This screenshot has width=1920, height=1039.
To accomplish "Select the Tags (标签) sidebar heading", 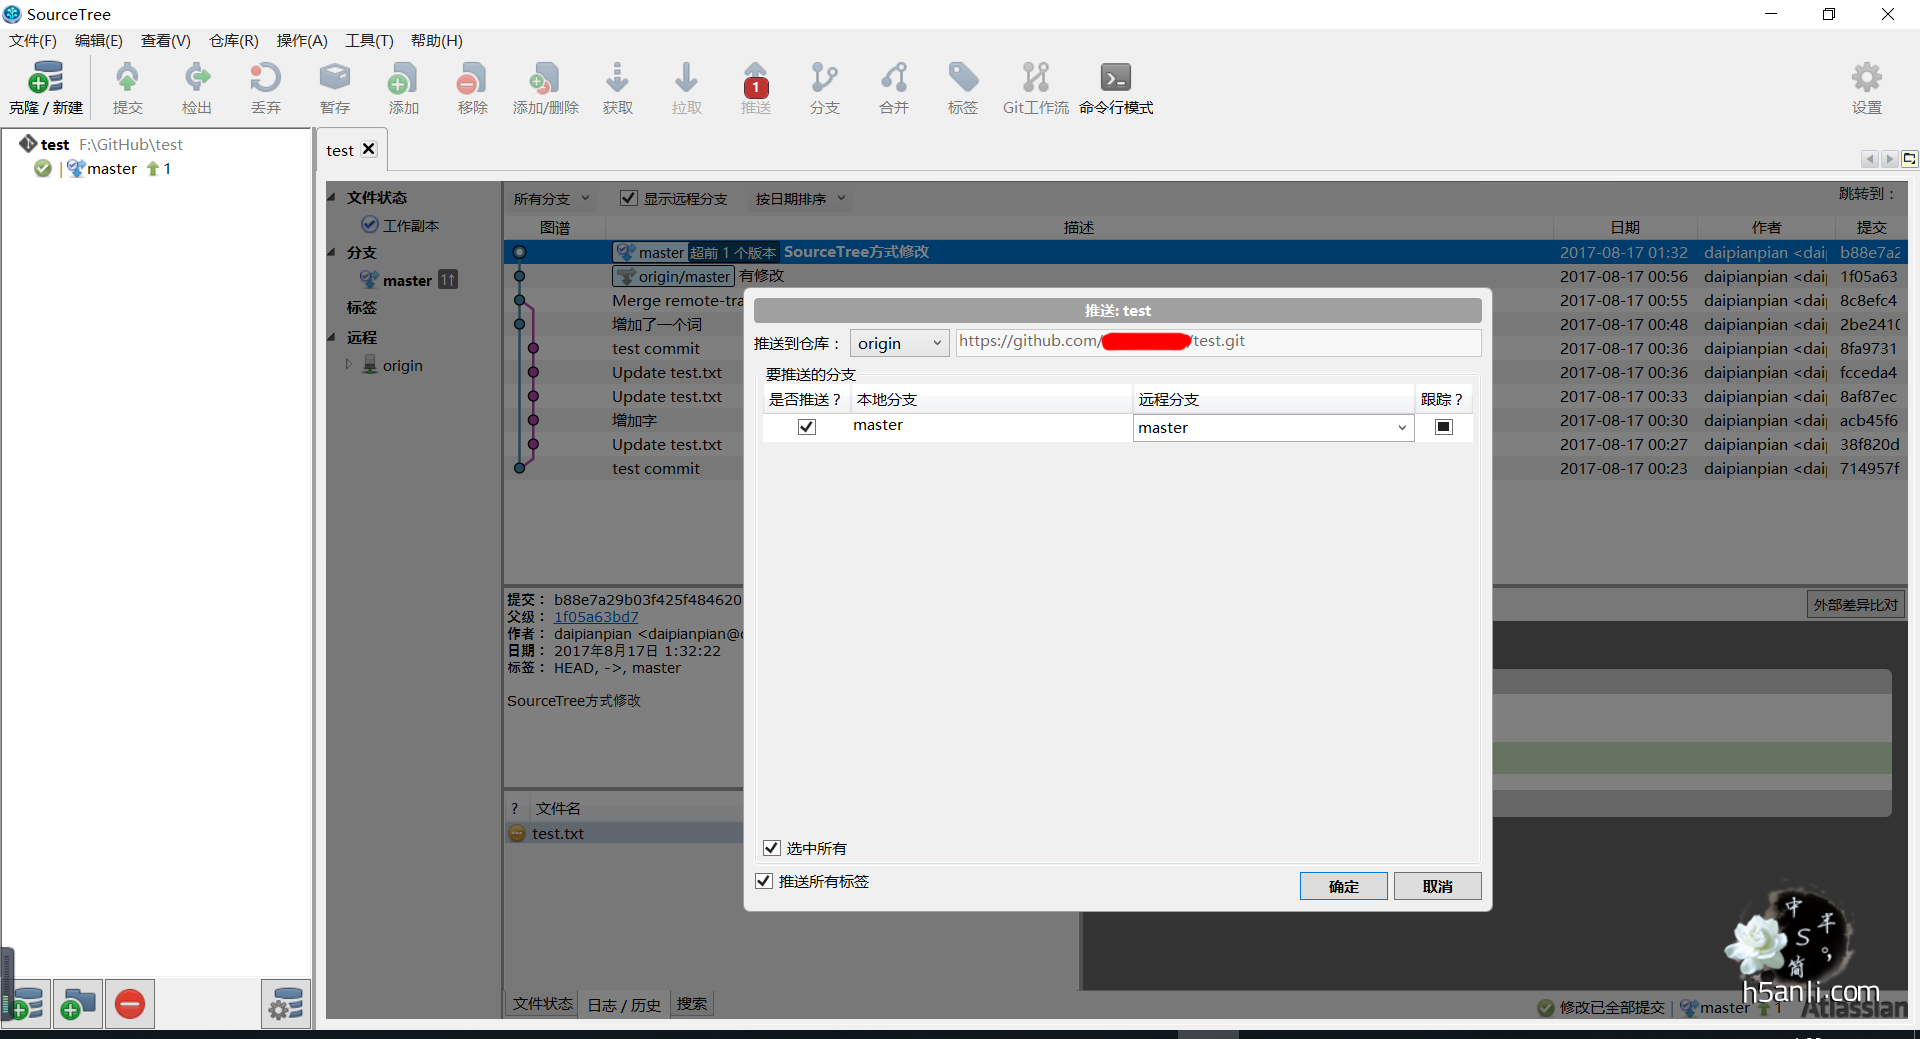I will click(x=362, y=307).
